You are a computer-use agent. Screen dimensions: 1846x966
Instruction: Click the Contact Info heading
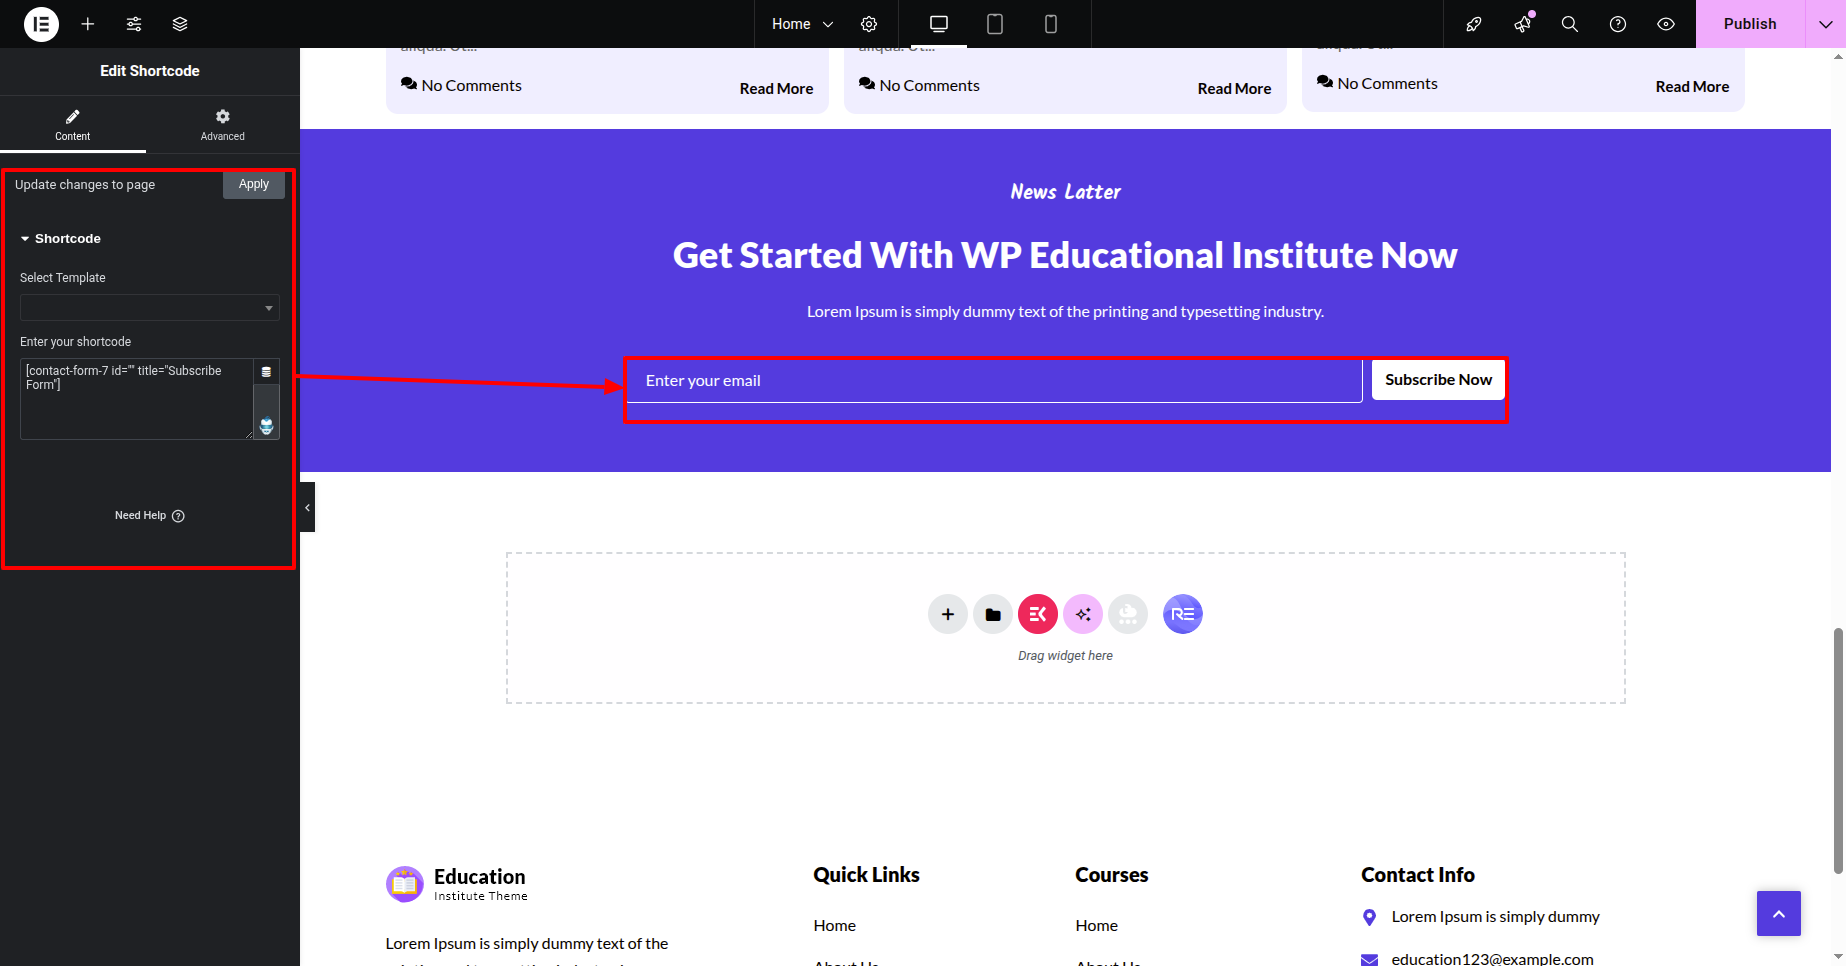pos(1417,875)
